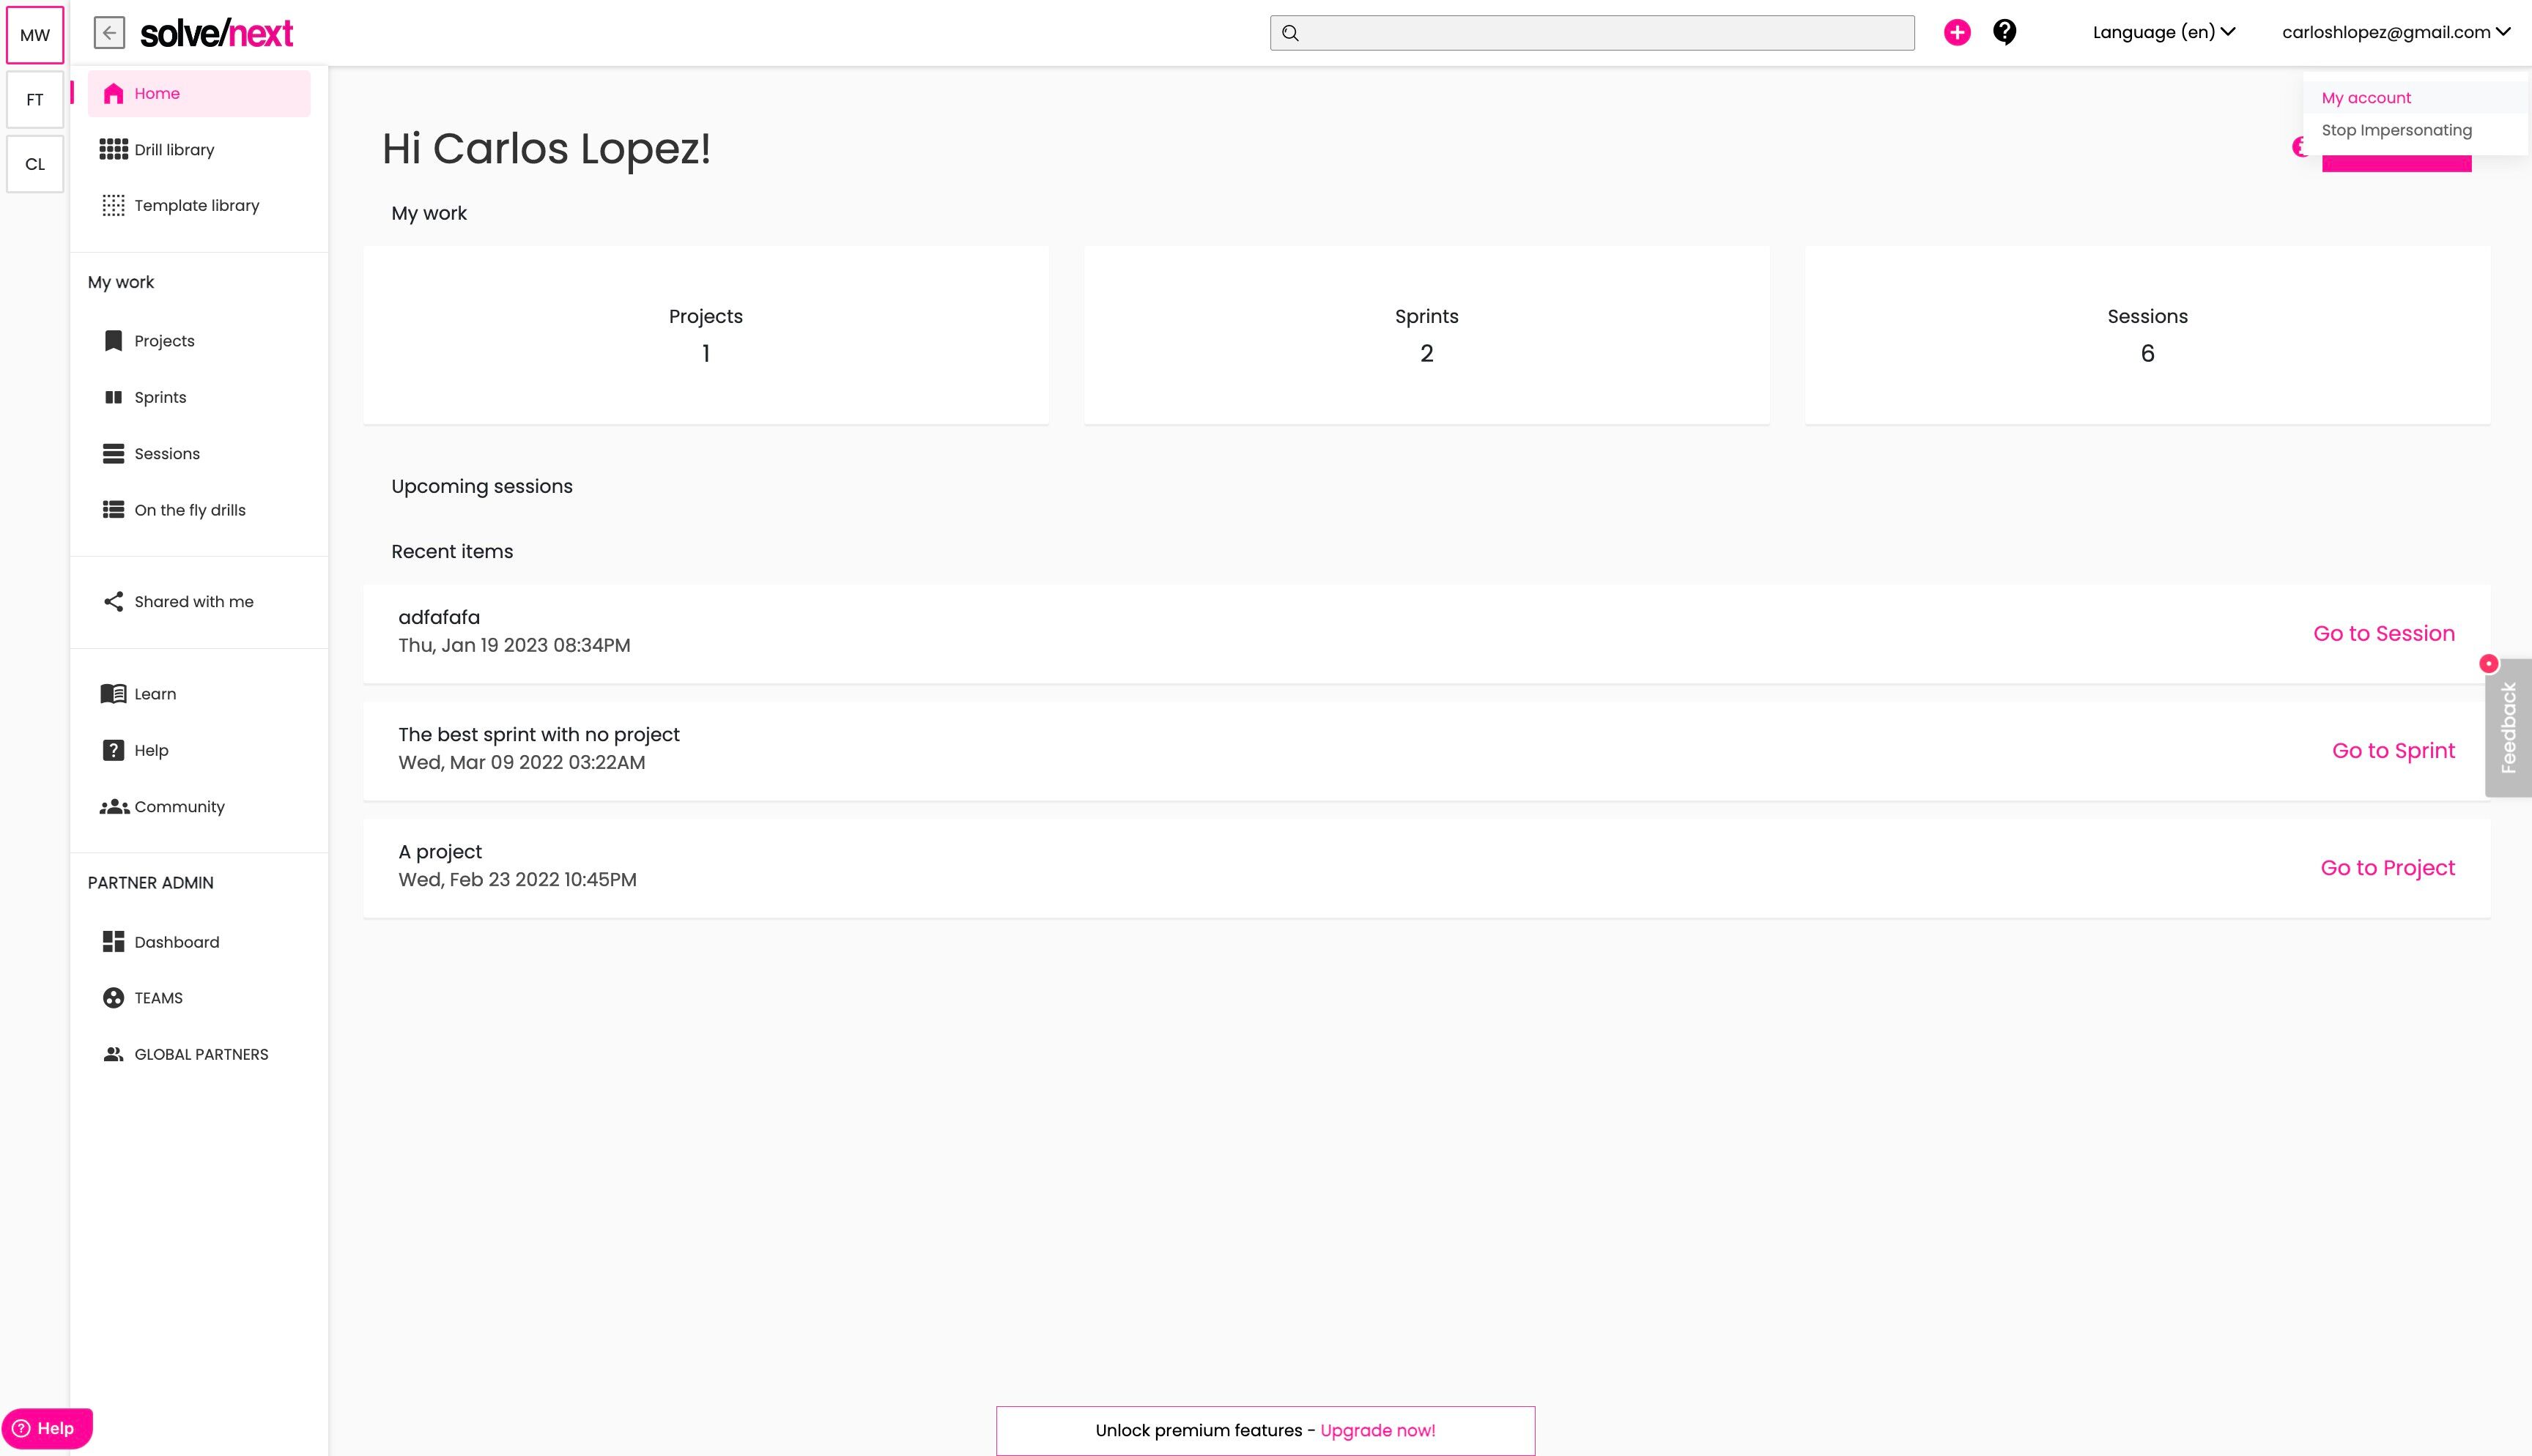Select My account from the menu
2532x1456 pixels.
pos(2366,97)
